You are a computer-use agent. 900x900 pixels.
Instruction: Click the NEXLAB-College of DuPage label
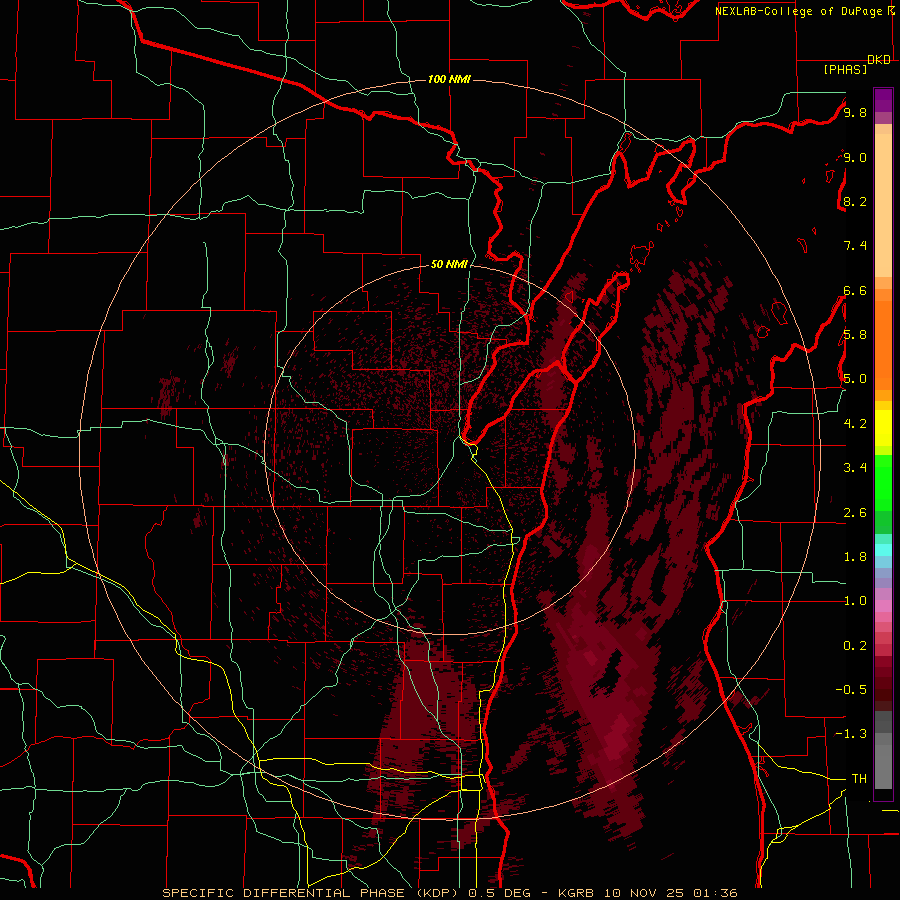click(x=801, y=11)
